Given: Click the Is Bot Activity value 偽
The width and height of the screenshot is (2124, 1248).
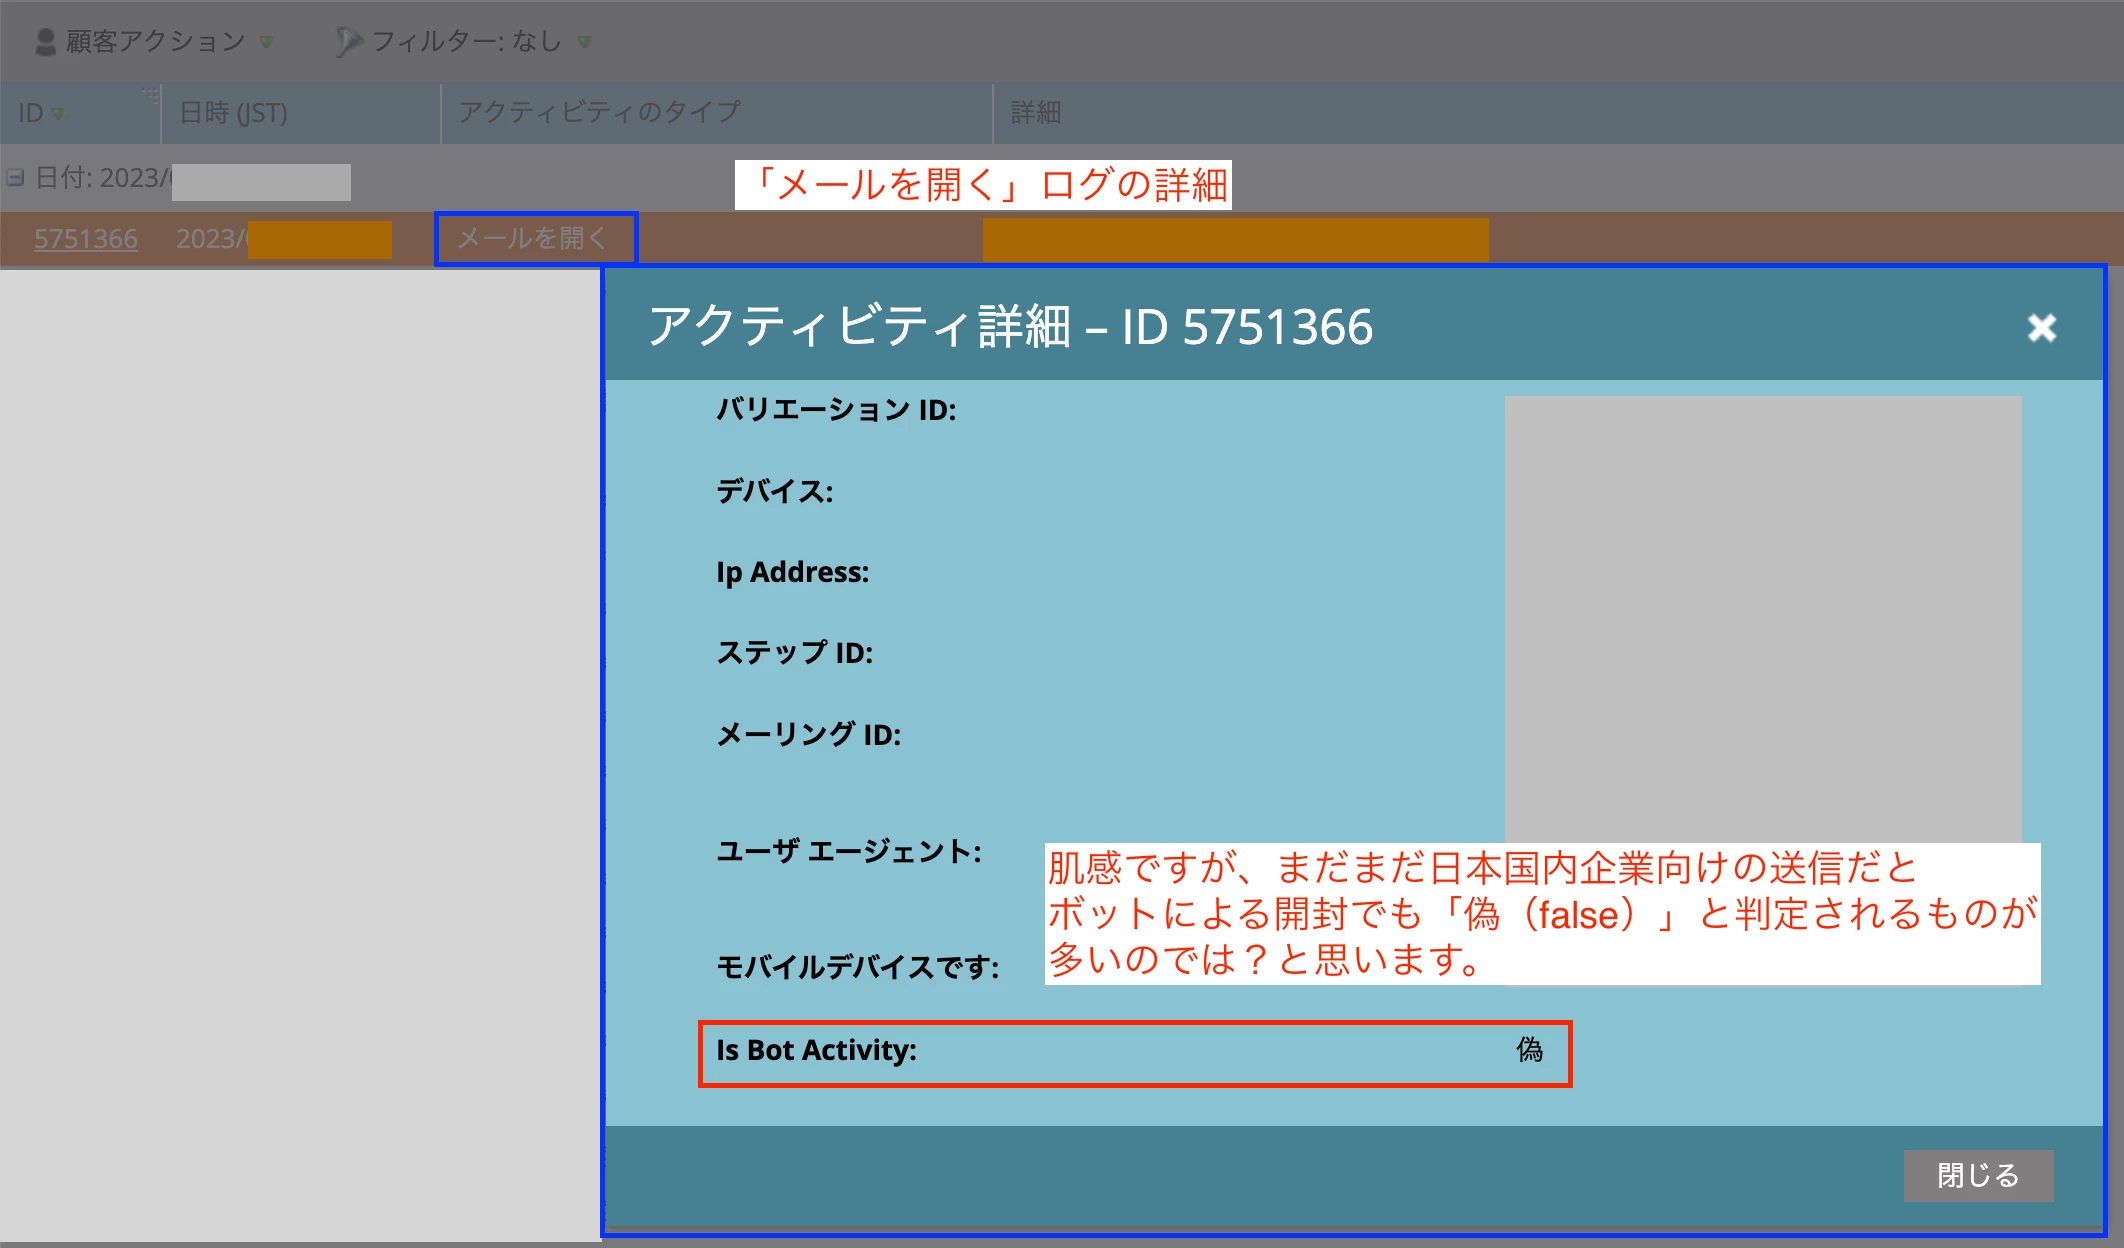Looking at the screenshot, I should tap(1529, 1050).
